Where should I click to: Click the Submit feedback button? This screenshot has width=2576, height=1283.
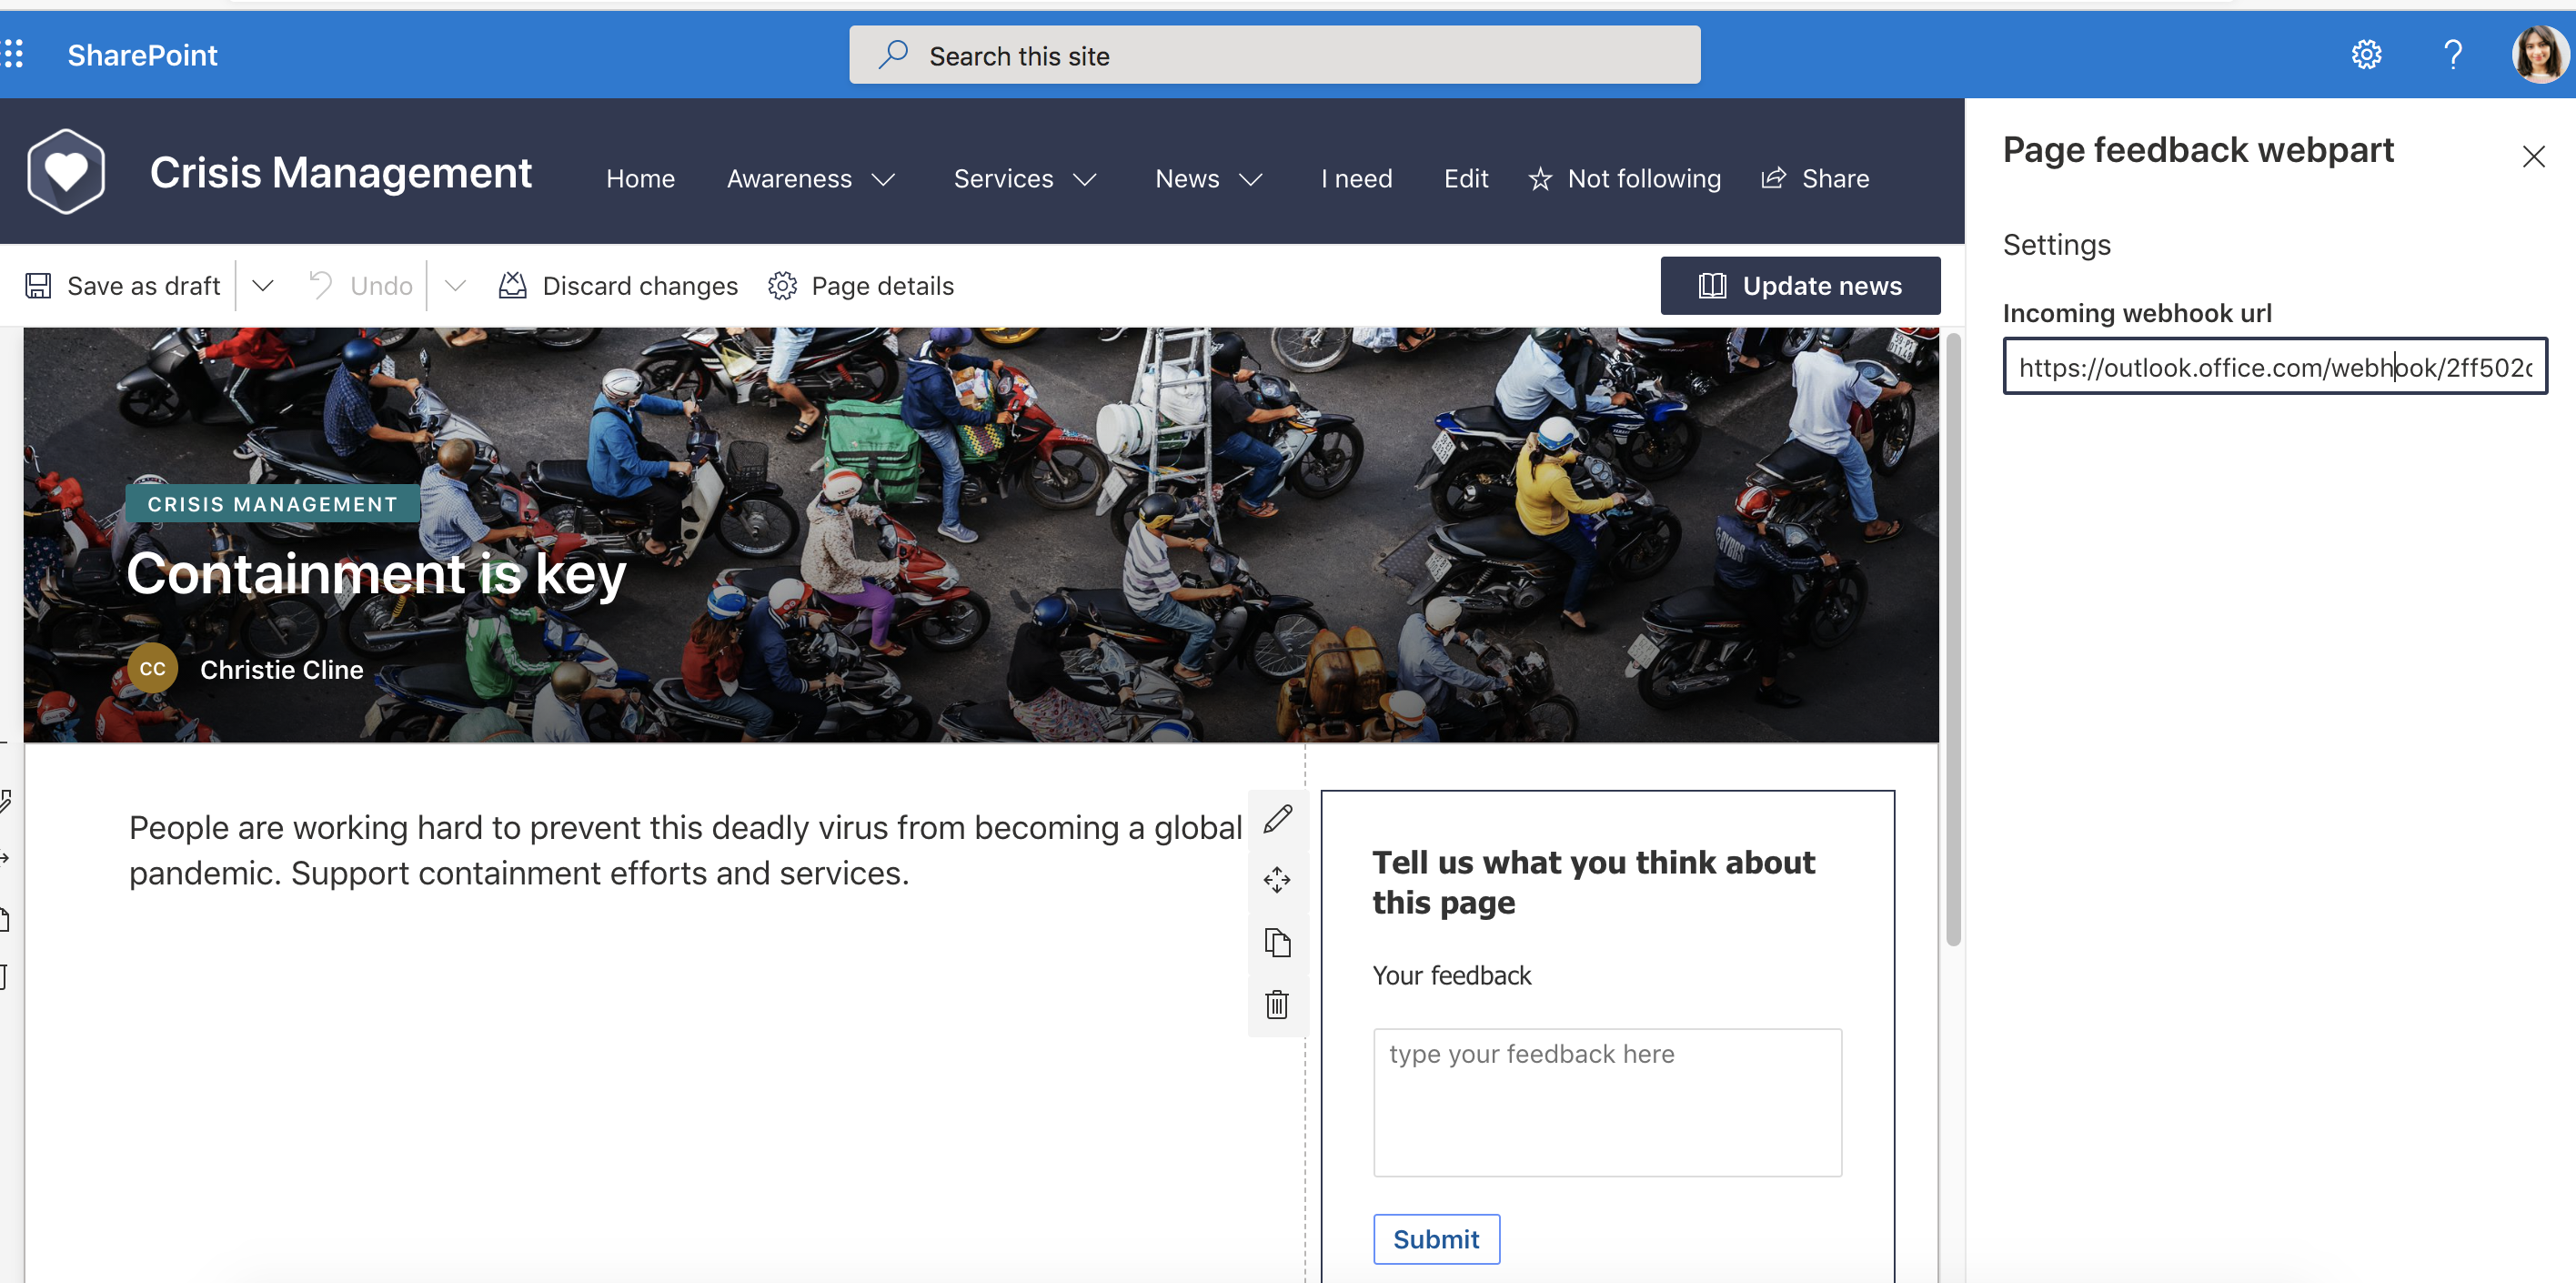pos(1434,1237)
